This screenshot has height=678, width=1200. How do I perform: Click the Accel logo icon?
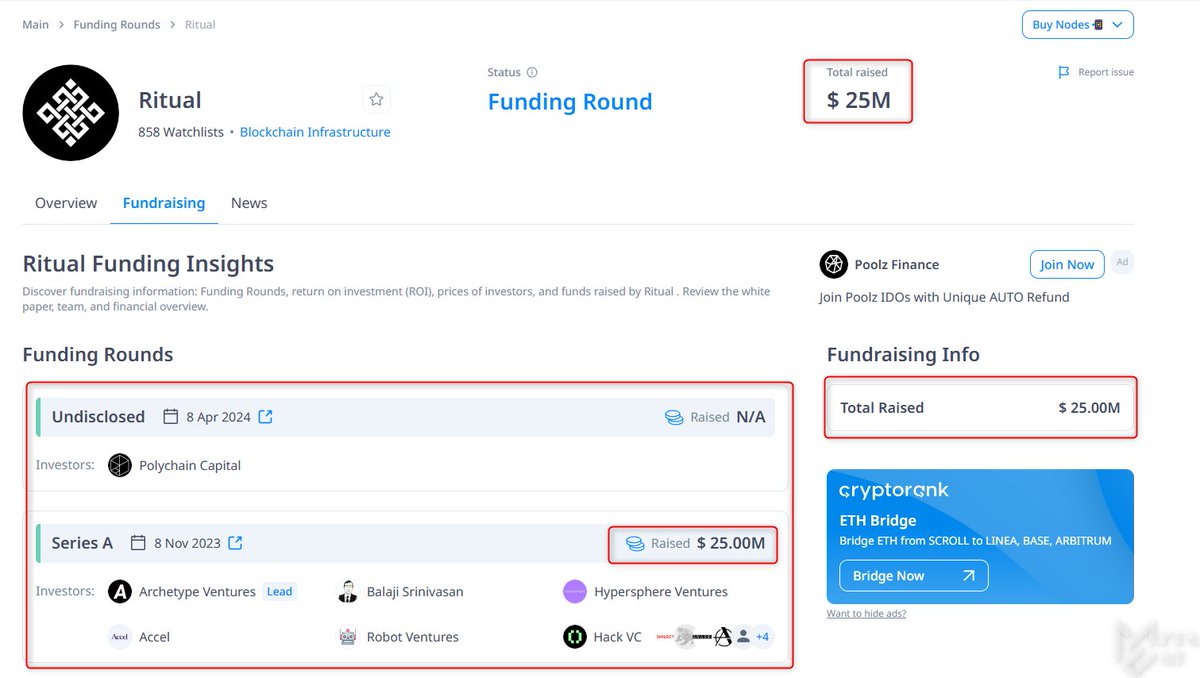[x=120, y=637]
